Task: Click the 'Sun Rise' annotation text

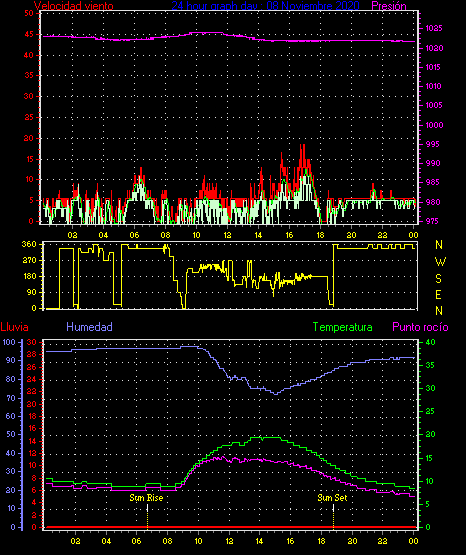Action: tap(146, 498)
